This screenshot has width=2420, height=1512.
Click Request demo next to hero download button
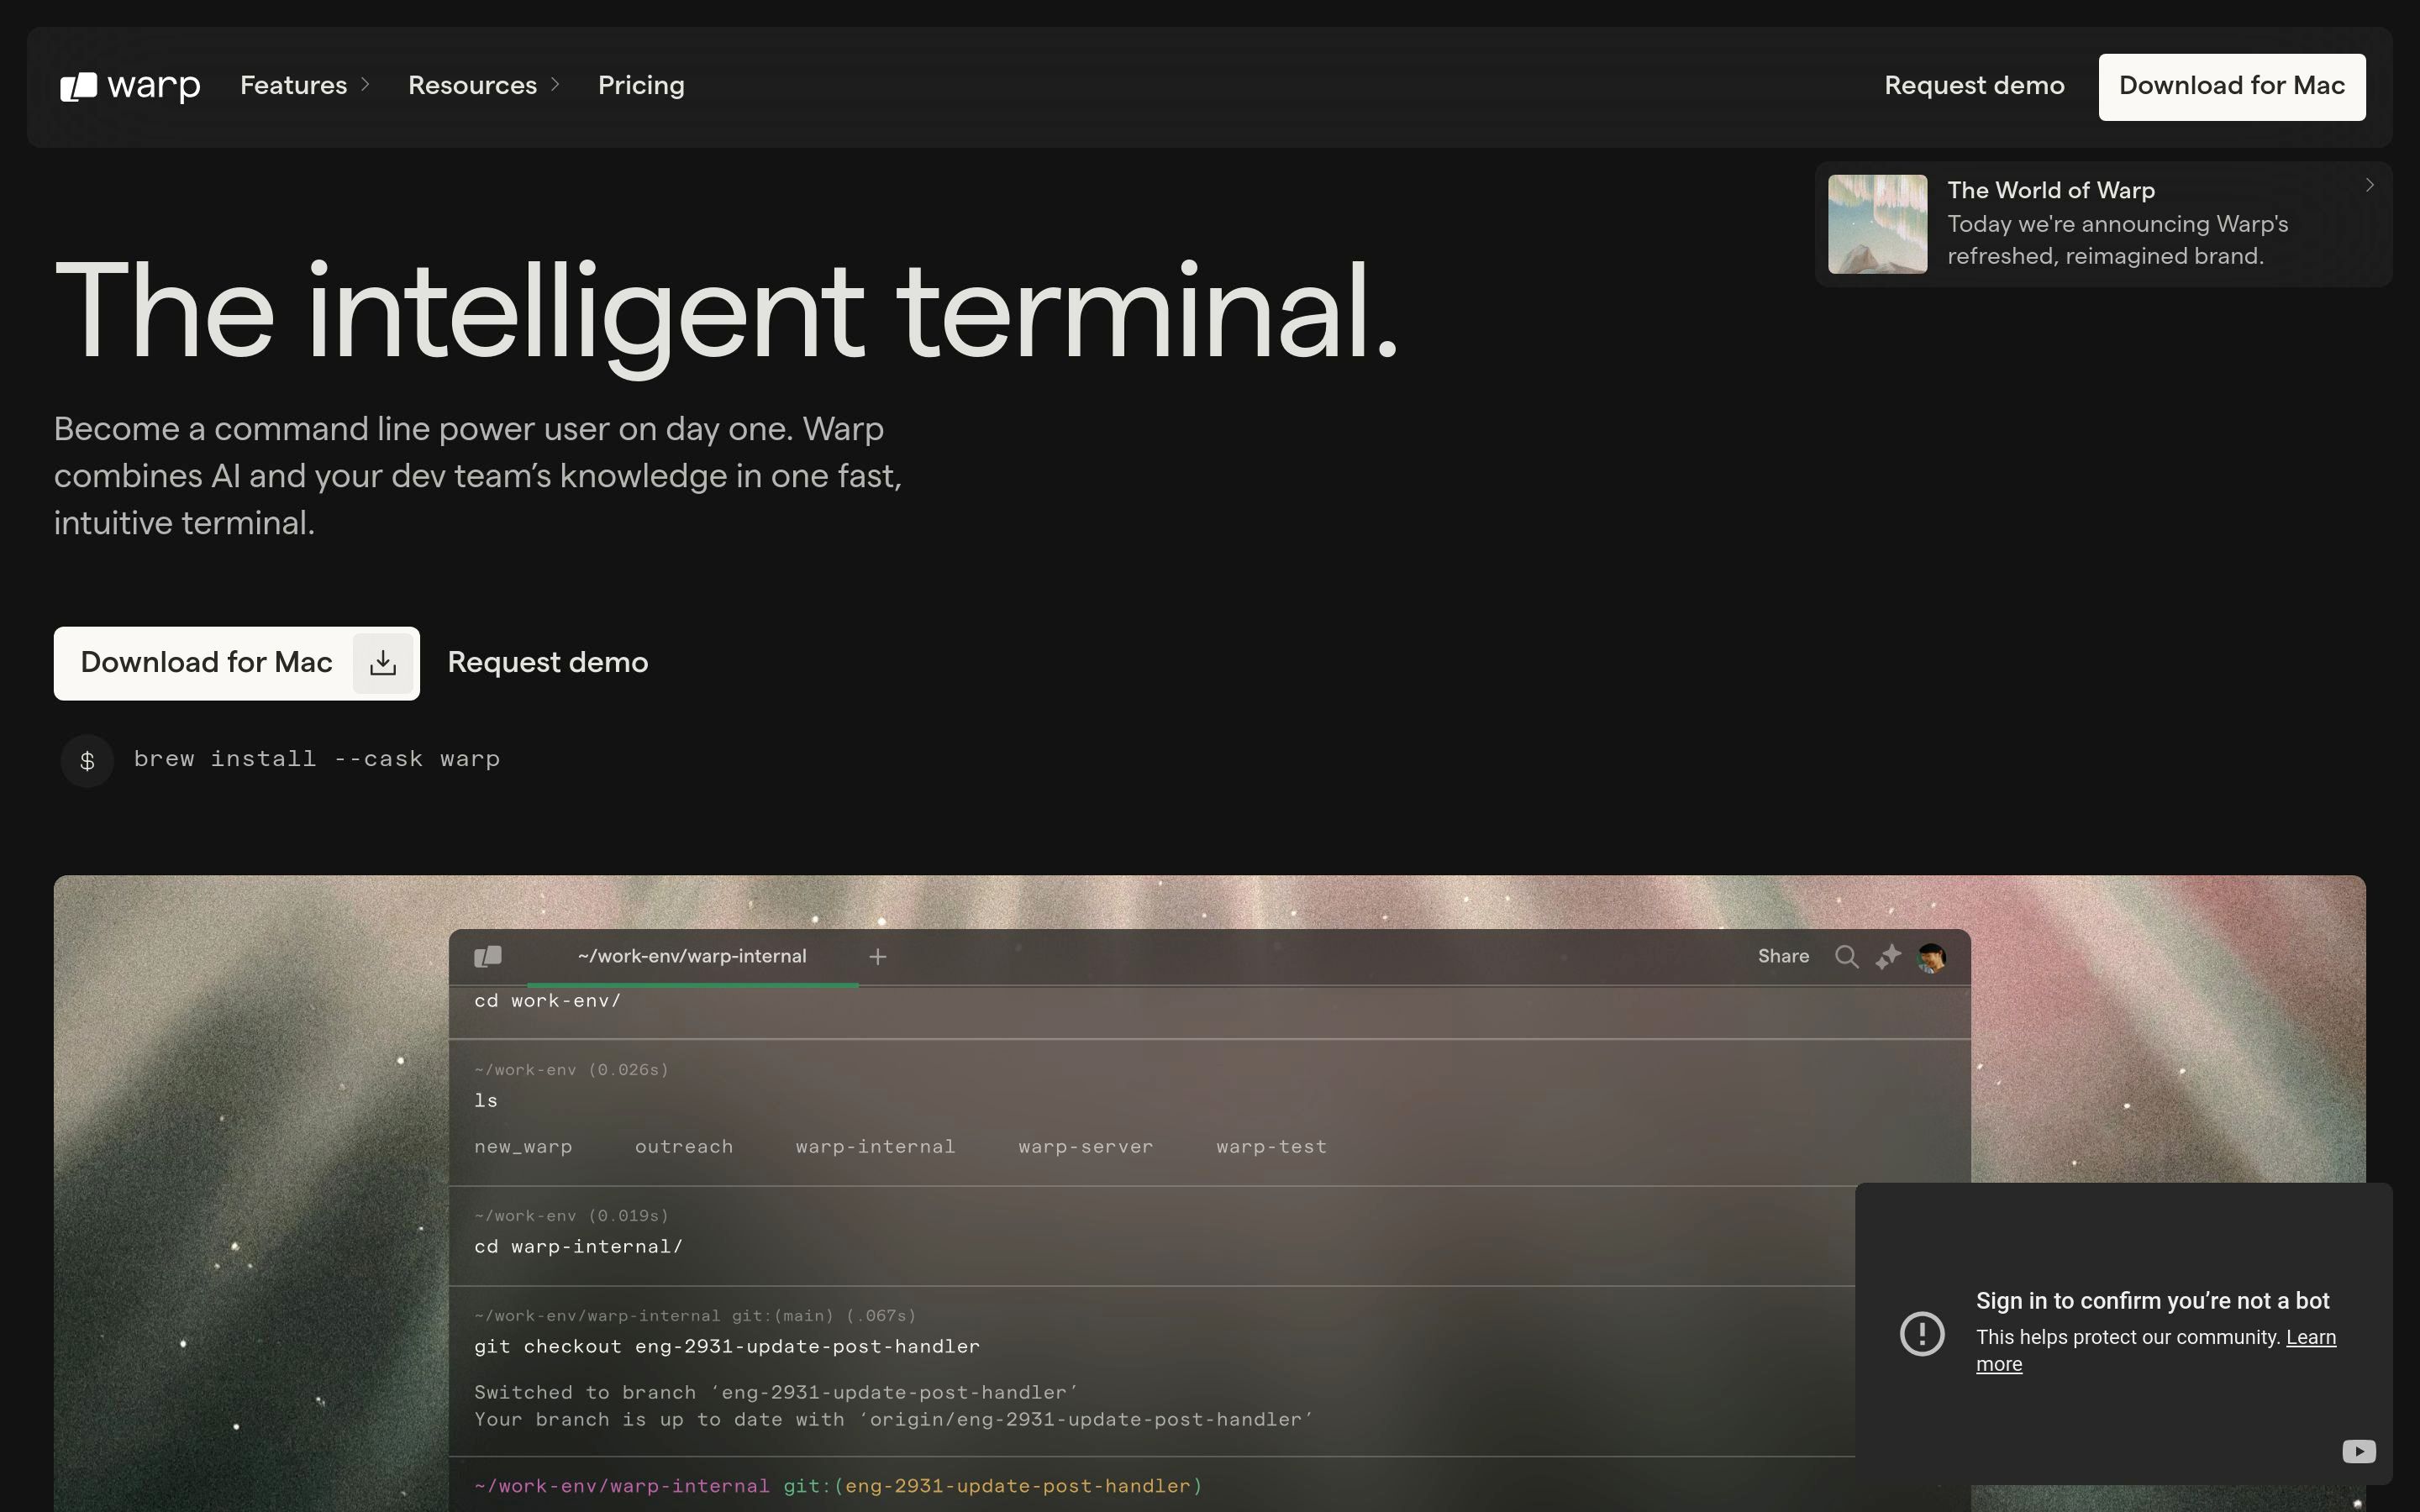[547, 663]
